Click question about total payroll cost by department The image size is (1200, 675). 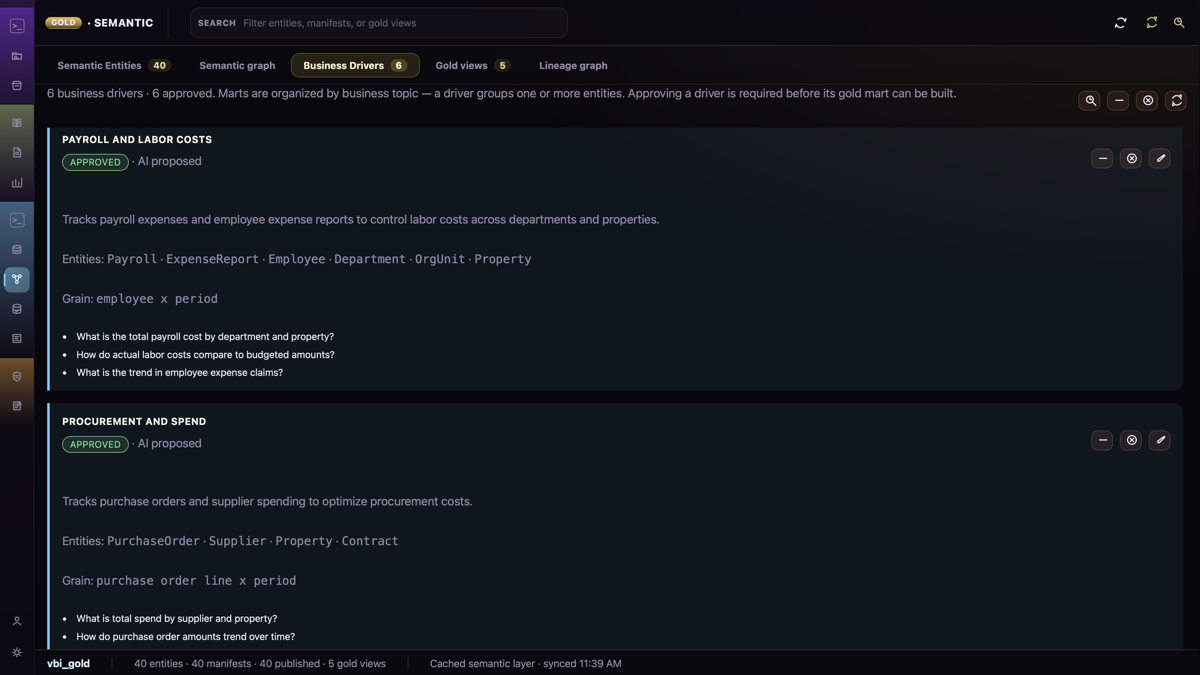(205, 337)
